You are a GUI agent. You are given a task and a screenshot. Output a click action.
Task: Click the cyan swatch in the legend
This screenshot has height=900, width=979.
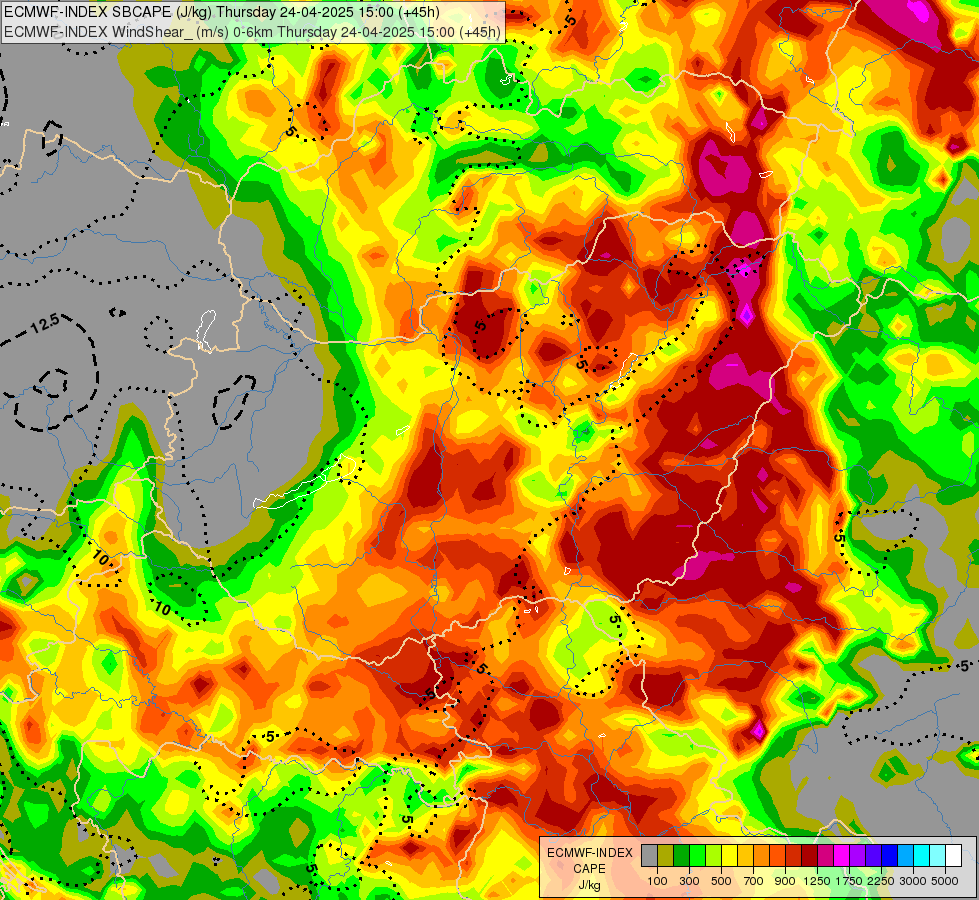coord(921,855)
